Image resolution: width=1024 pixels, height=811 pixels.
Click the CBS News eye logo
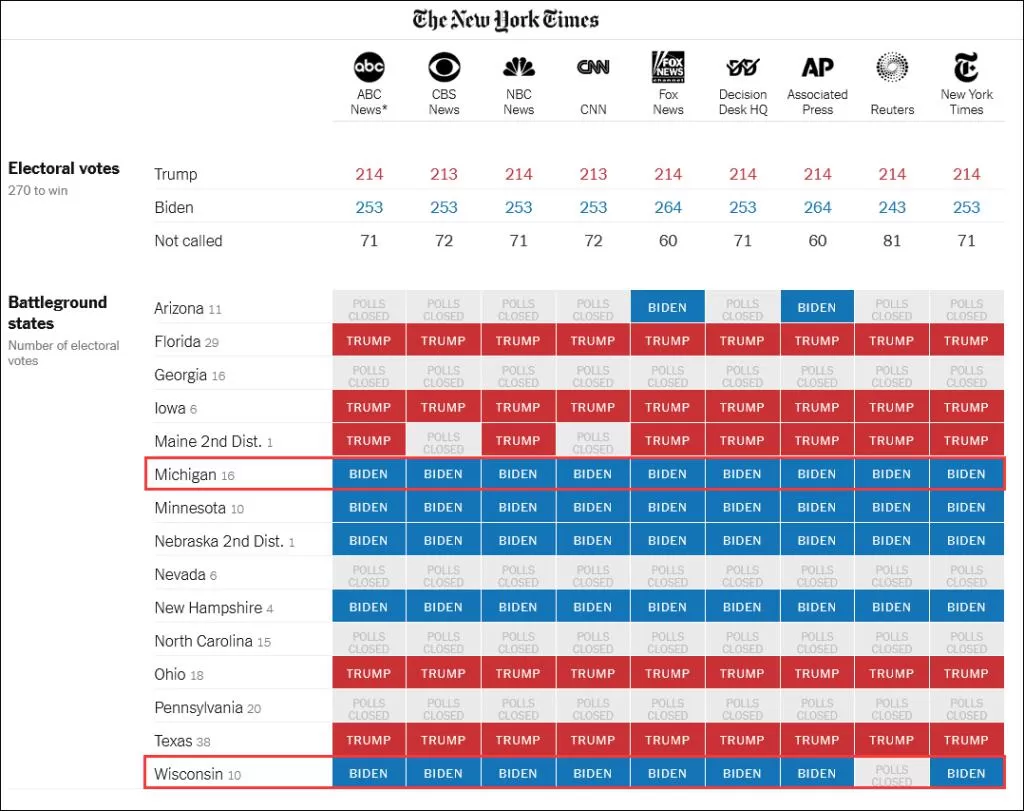[x=444, y=67]
